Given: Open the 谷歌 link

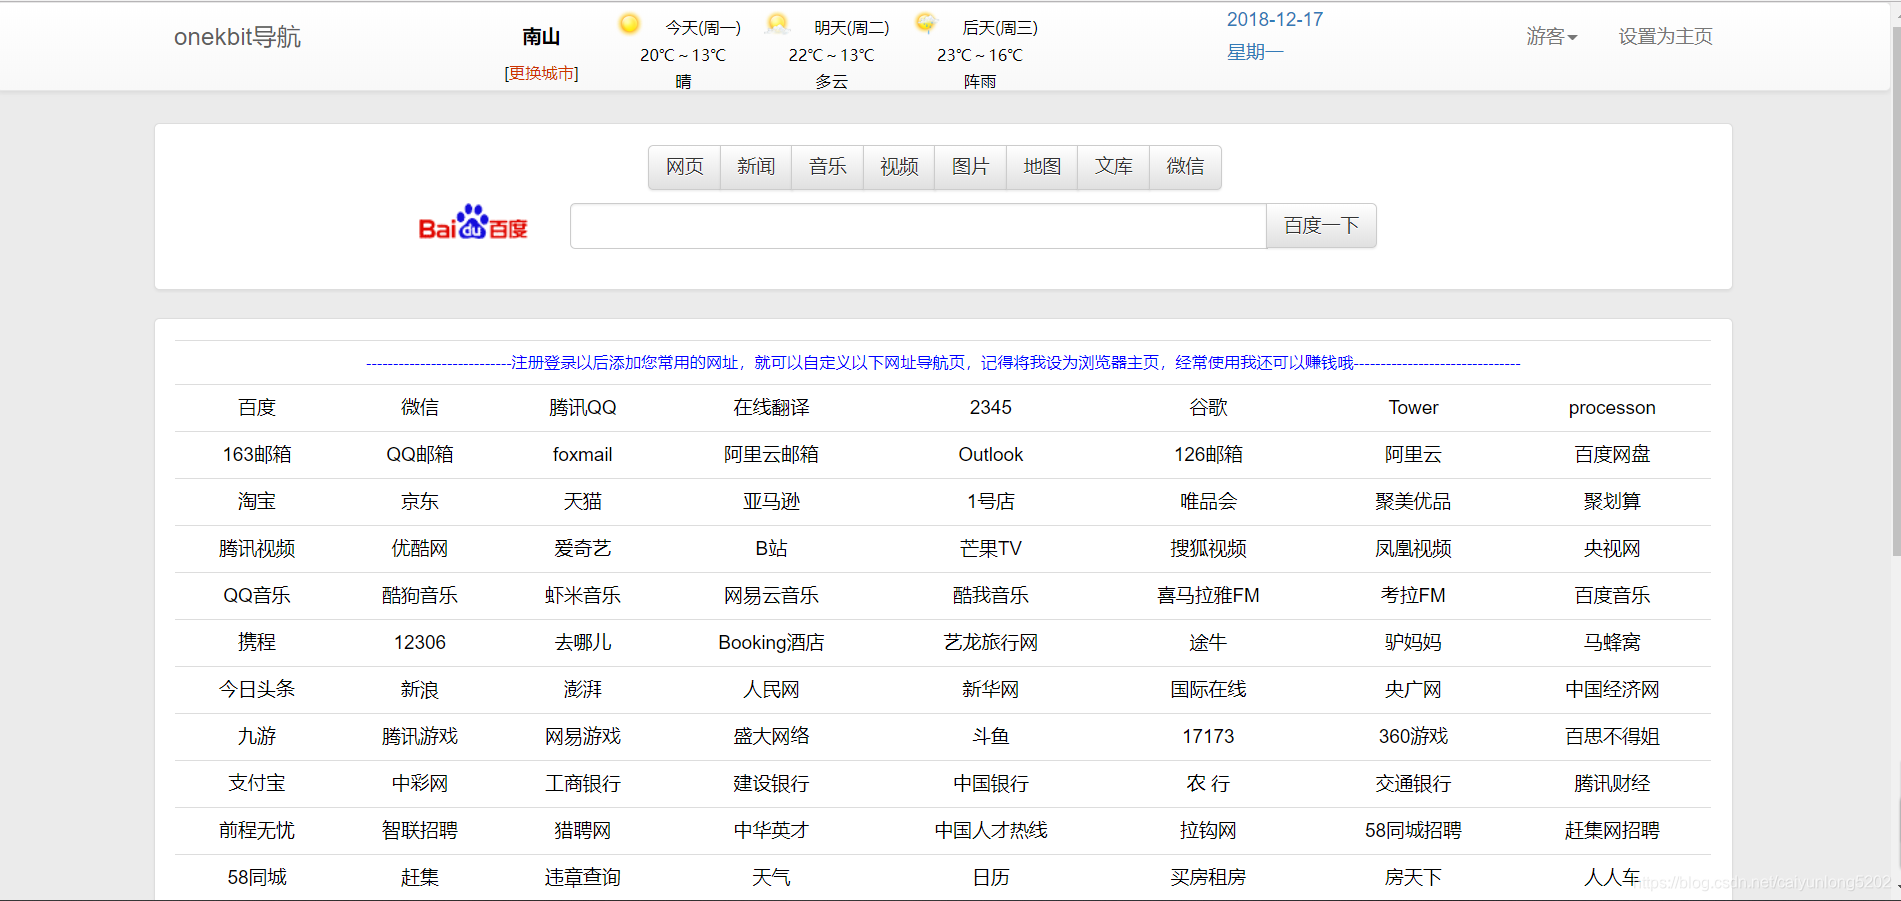Looking at the screenshot, I should 1208,408.
